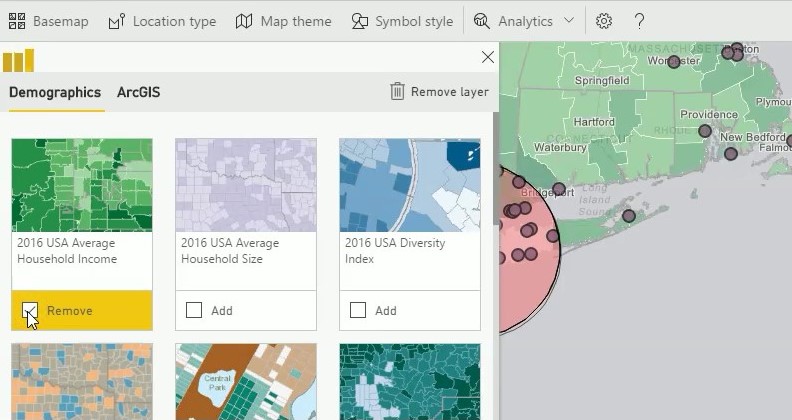
Task: Click the question mark help icon
Action: click(640, 21)
